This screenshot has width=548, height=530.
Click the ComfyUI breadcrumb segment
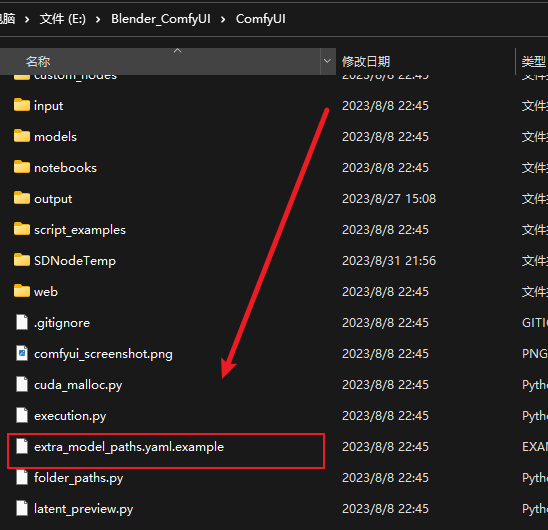tap(261, 19)
